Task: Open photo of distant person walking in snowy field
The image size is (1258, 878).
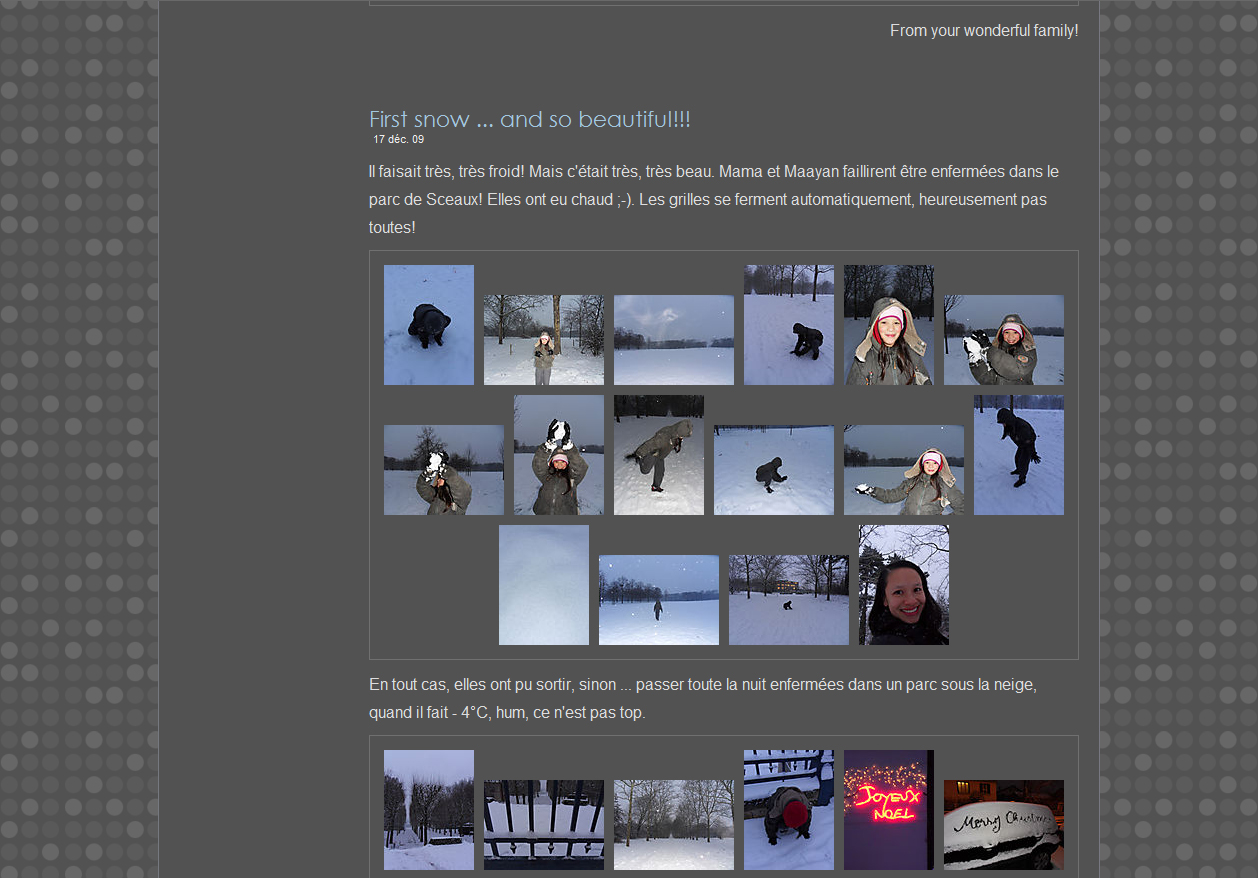Action: 658,599
